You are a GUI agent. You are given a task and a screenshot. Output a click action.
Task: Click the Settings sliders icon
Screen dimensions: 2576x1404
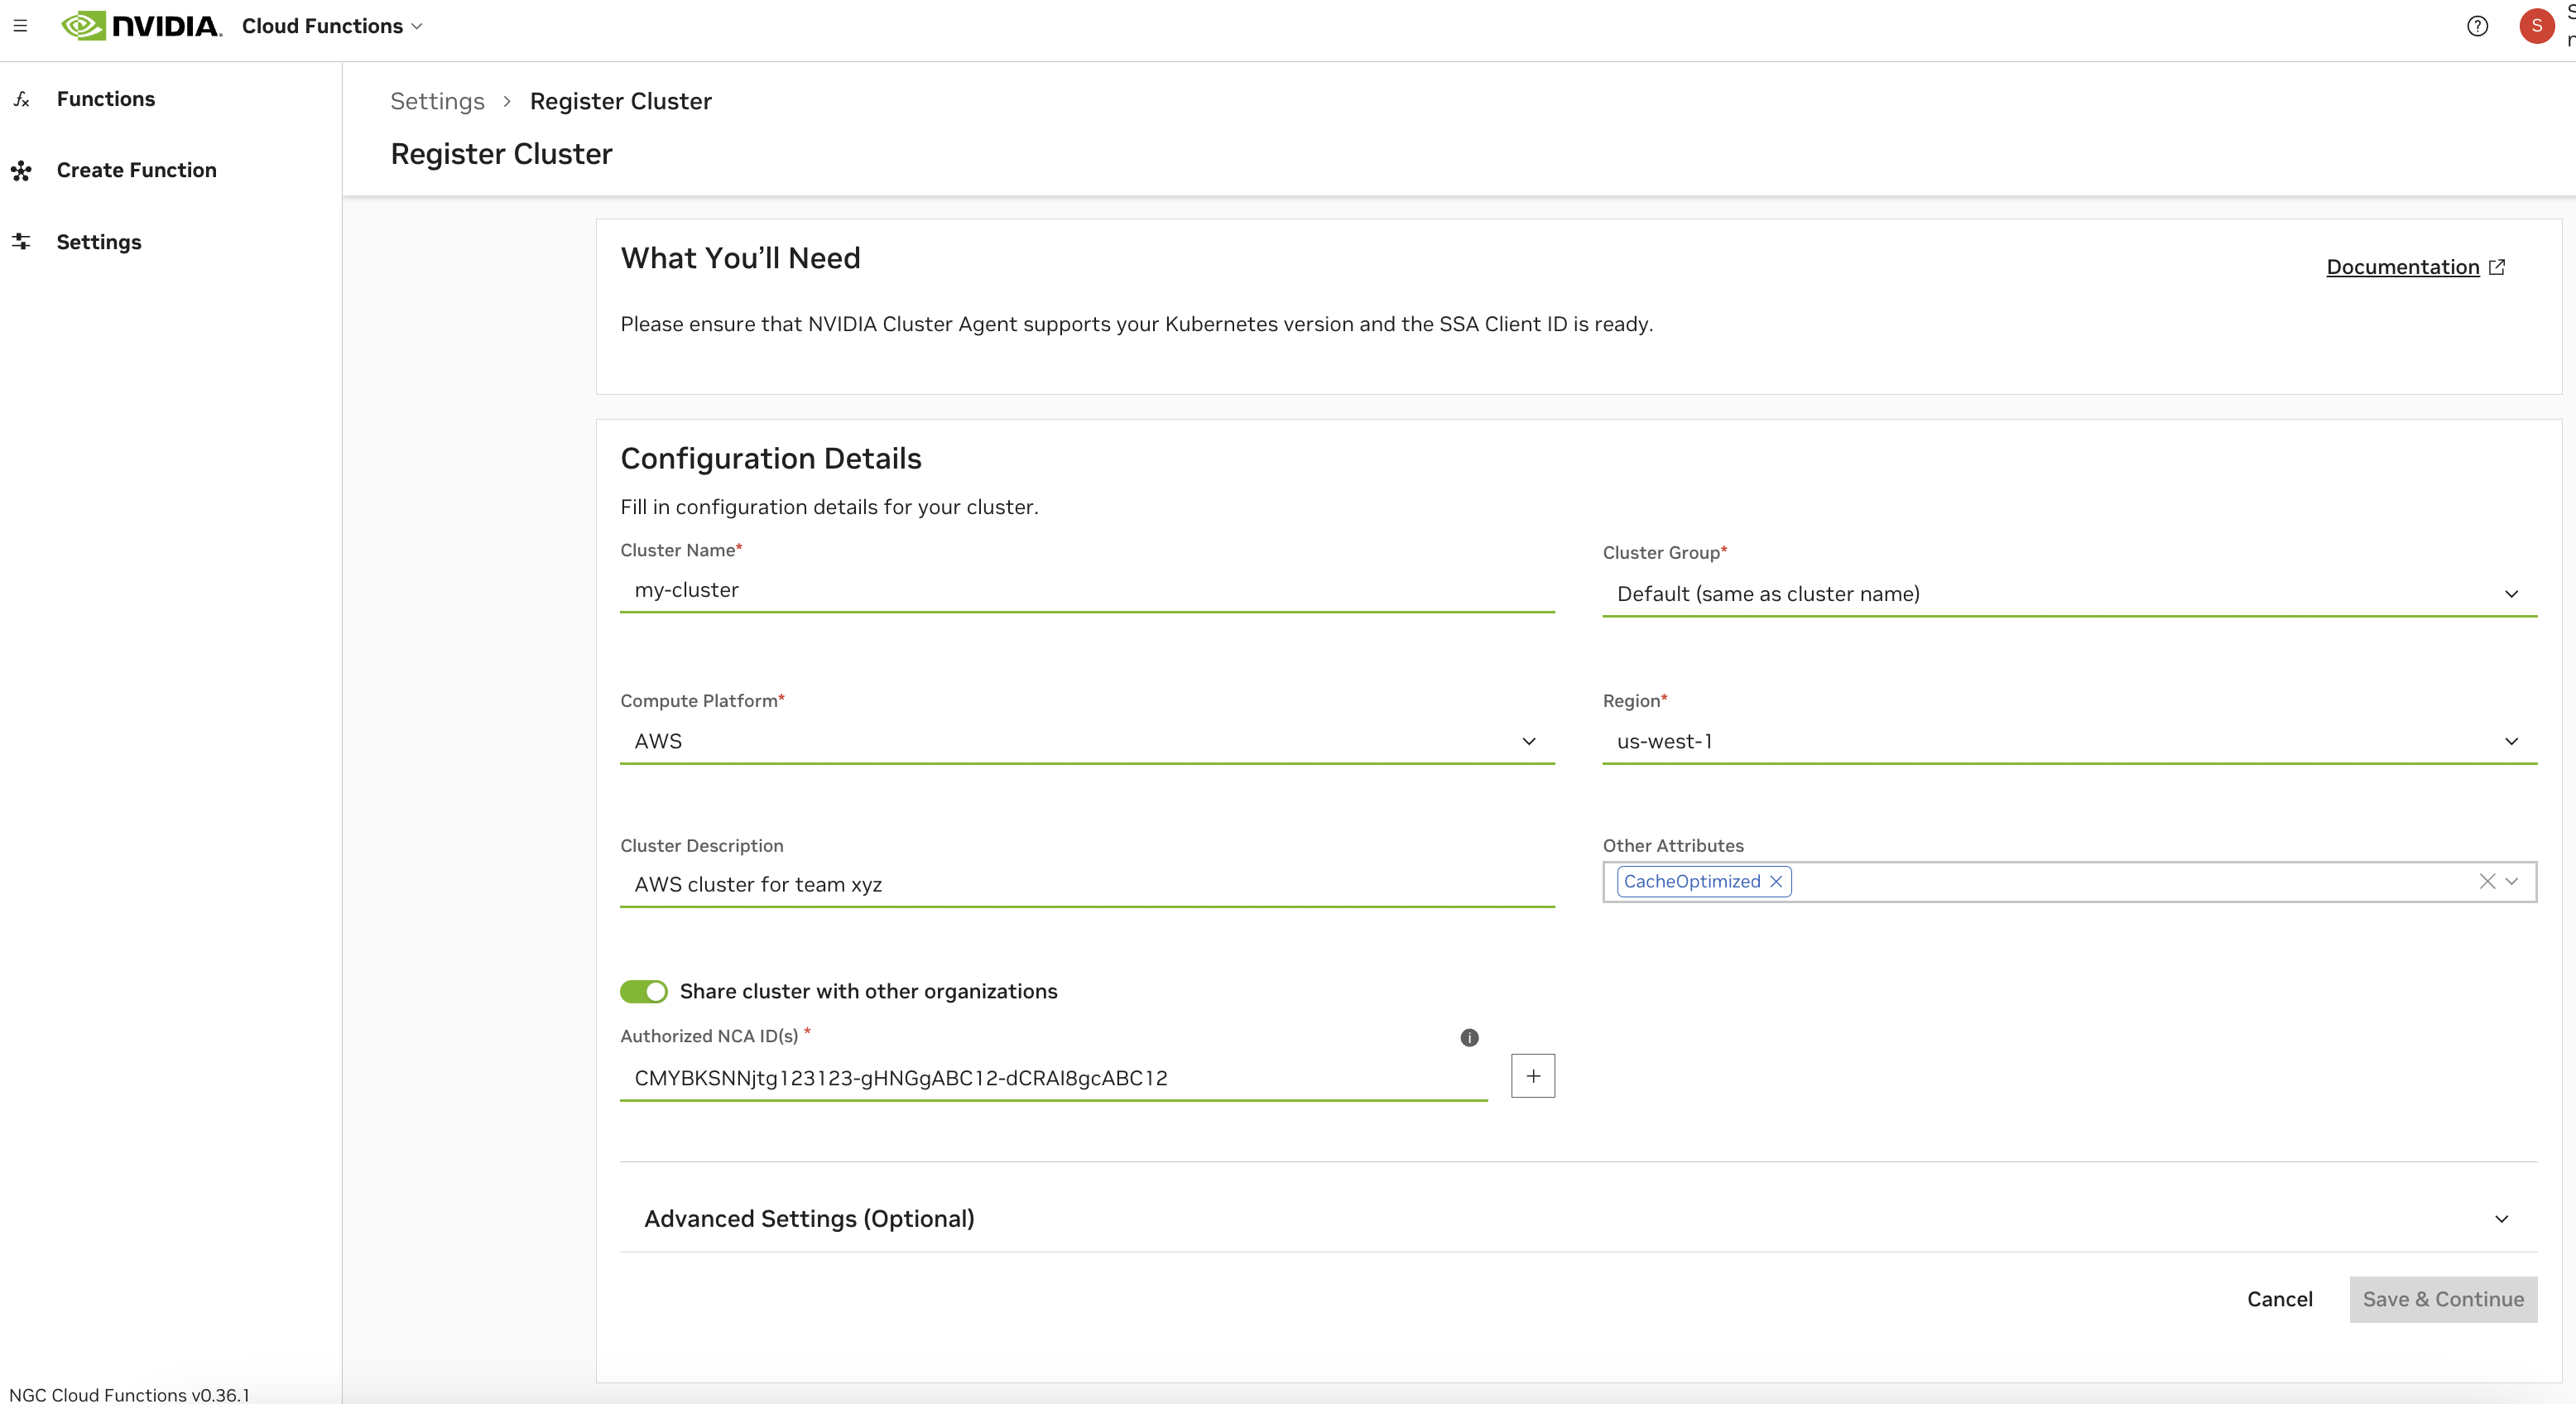coord(22,242)
